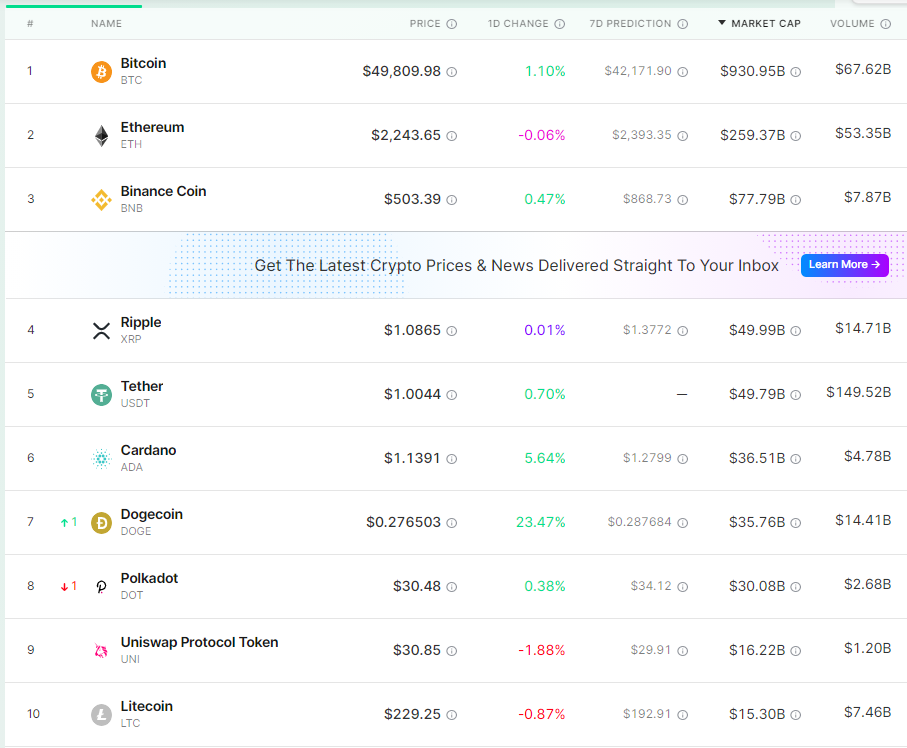Viewport: 907px width, 748px height.
Task: Open info icon beside Litecoin market cap $15.30B
Action: (796, 715)
